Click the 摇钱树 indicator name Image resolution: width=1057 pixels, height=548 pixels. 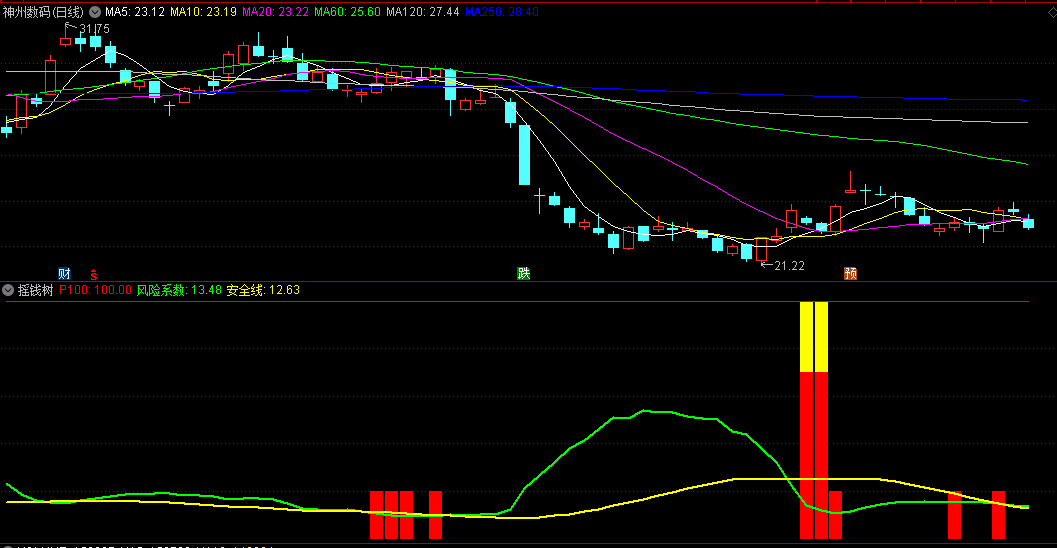coord(36,291)
